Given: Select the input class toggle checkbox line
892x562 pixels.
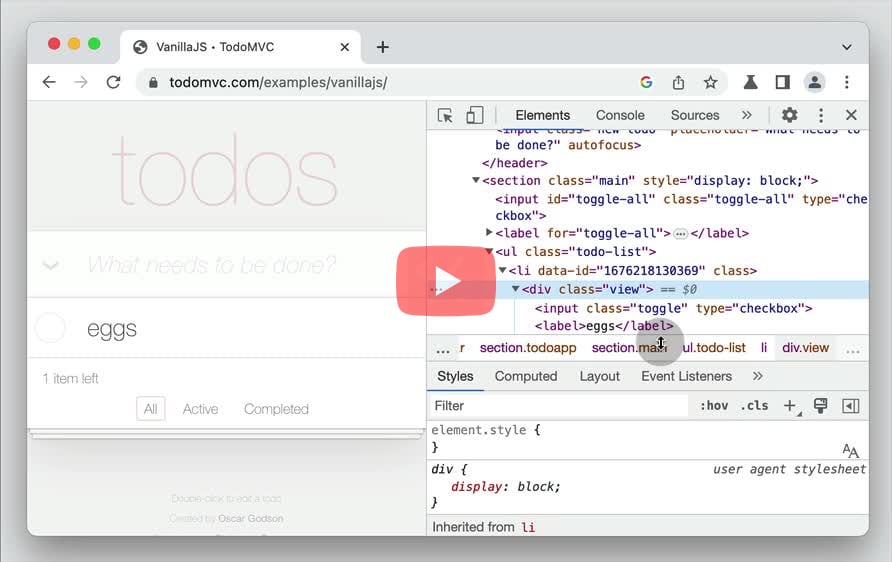Looking at the screenshot, I should pyautogui.click(x=674, y=308).
